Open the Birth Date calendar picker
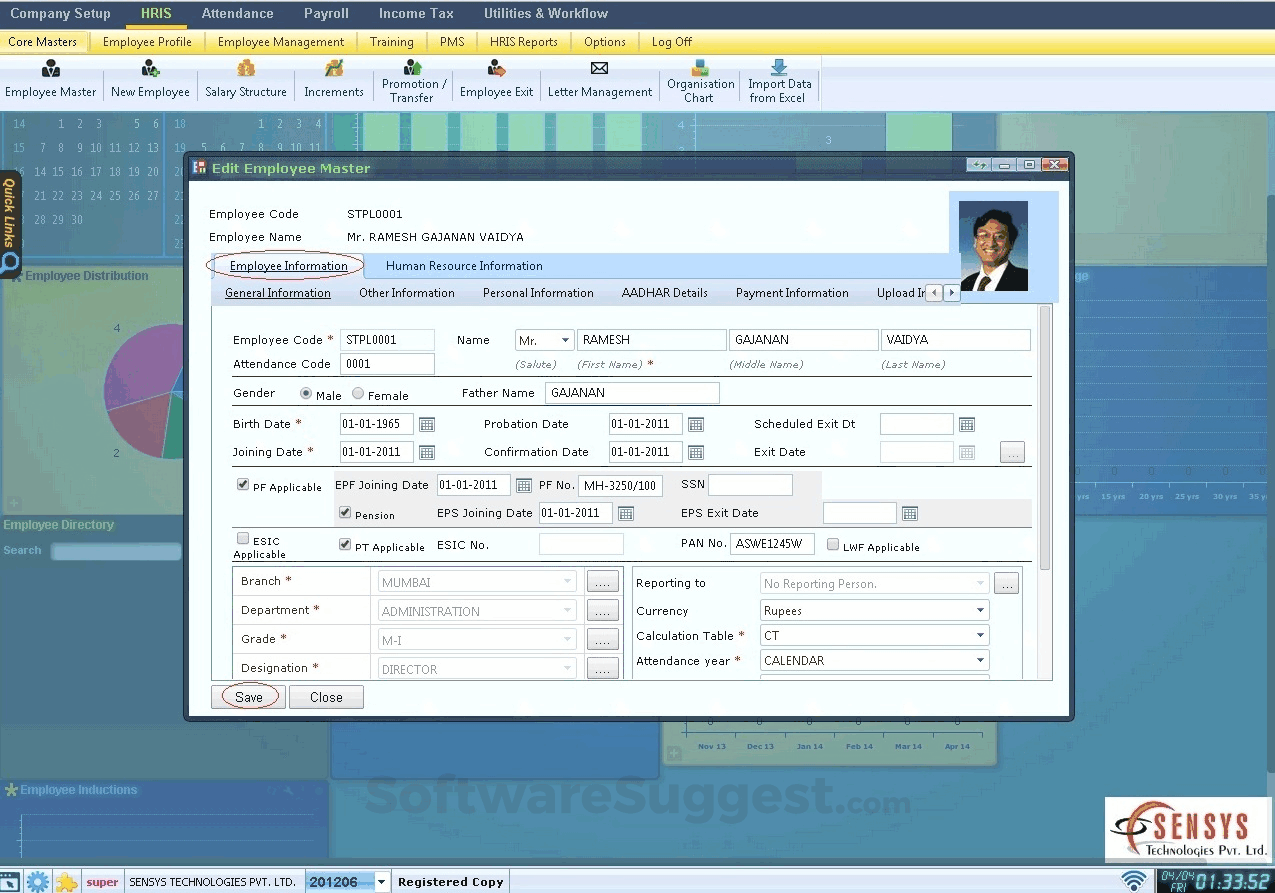This screenshot has width=1275, height=893. click(427, 425)
